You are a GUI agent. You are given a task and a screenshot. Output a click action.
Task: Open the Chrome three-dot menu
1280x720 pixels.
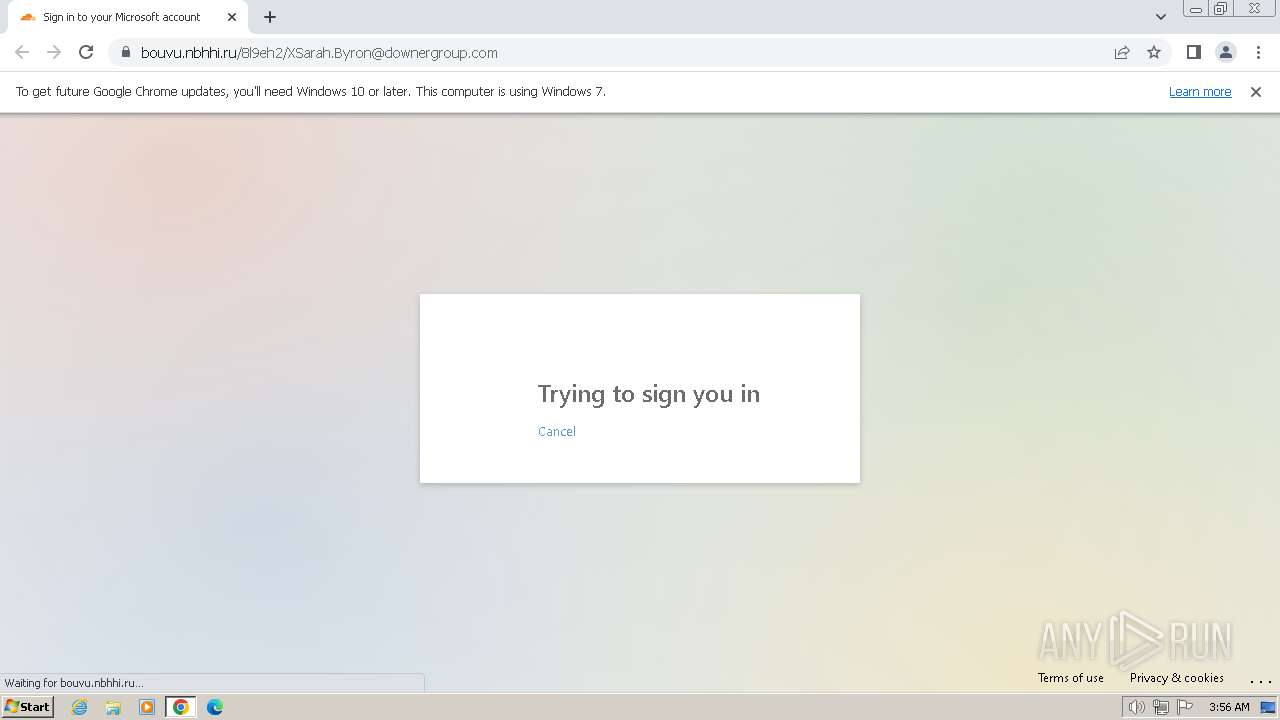click(1258, 53)
